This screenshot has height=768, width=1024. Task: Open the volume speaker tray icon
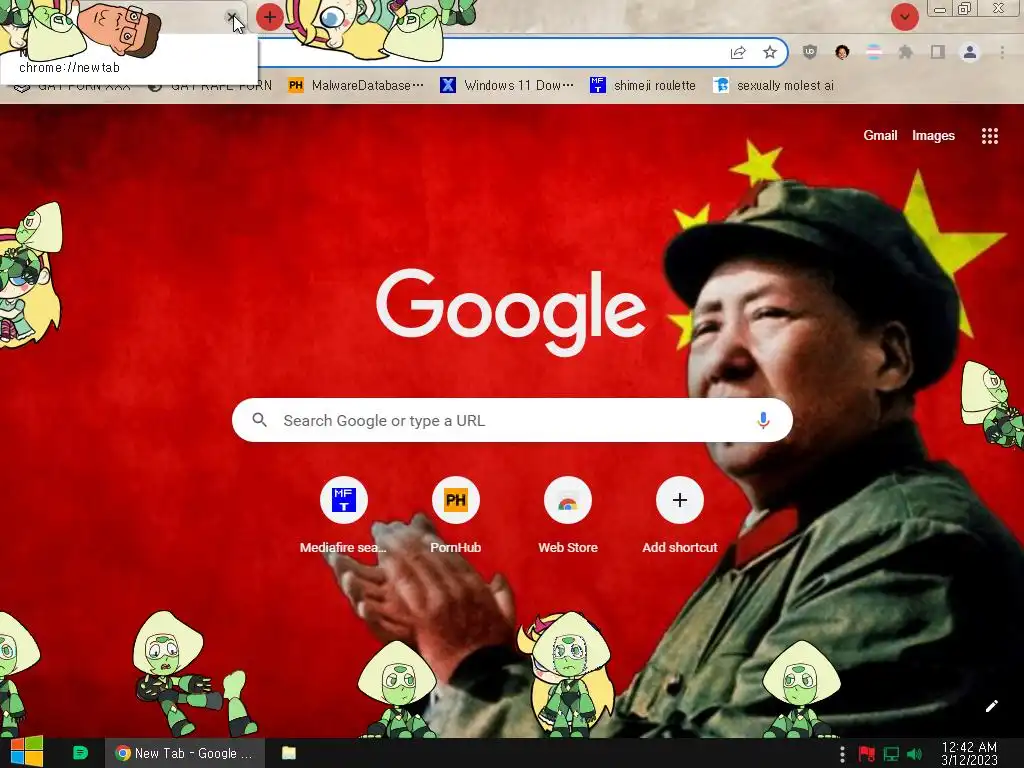914,754
